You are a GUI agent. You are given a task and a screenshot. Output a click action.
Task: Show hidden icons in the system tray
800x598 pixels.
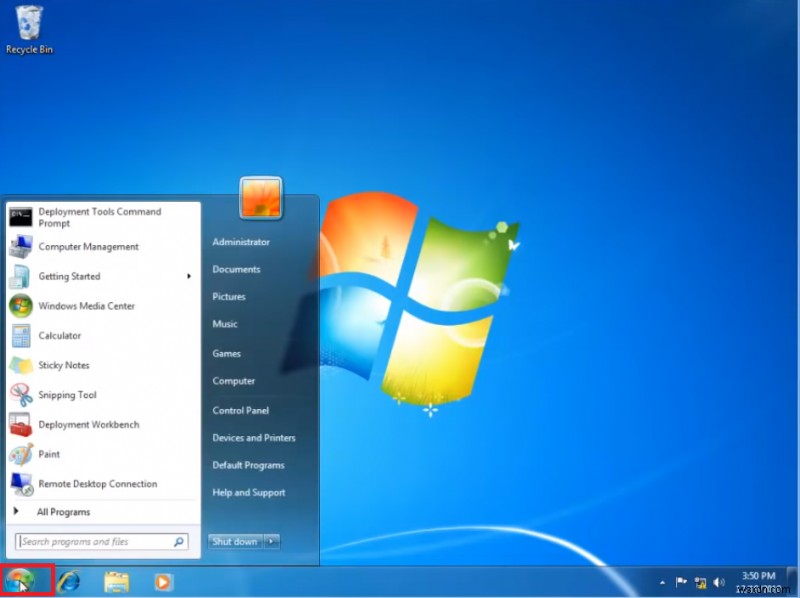664,580
